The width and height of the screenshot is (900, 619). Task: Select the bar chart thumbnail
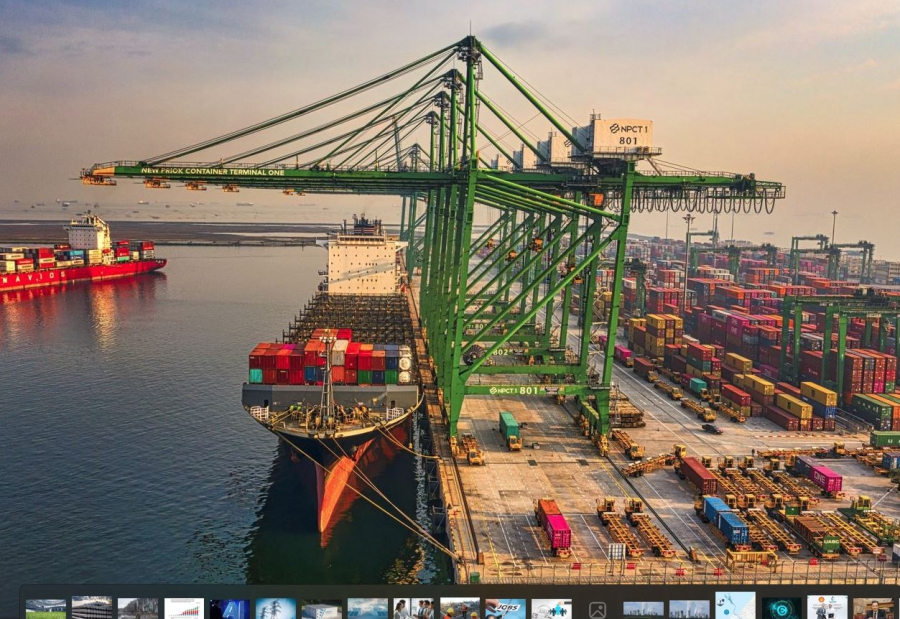click(184, 608)
